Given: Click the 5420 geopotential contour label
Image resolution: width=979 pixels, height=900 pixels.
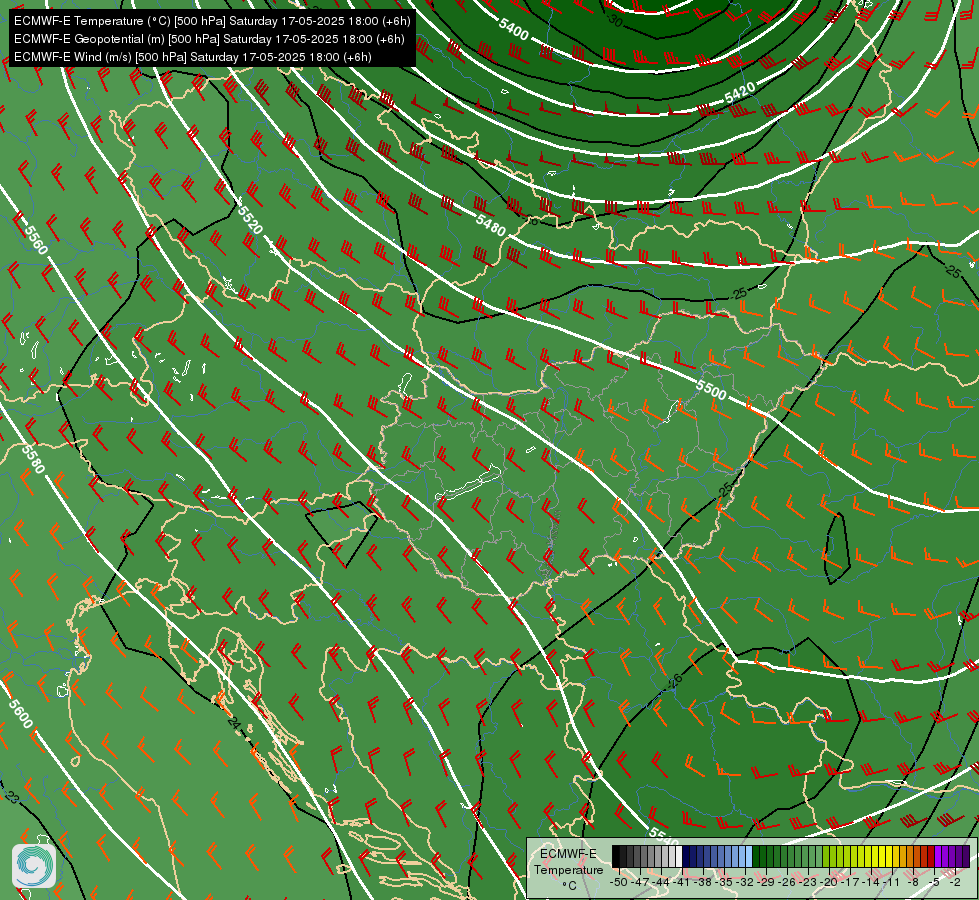Looking at the screenshot, I should tap(740, 92).
